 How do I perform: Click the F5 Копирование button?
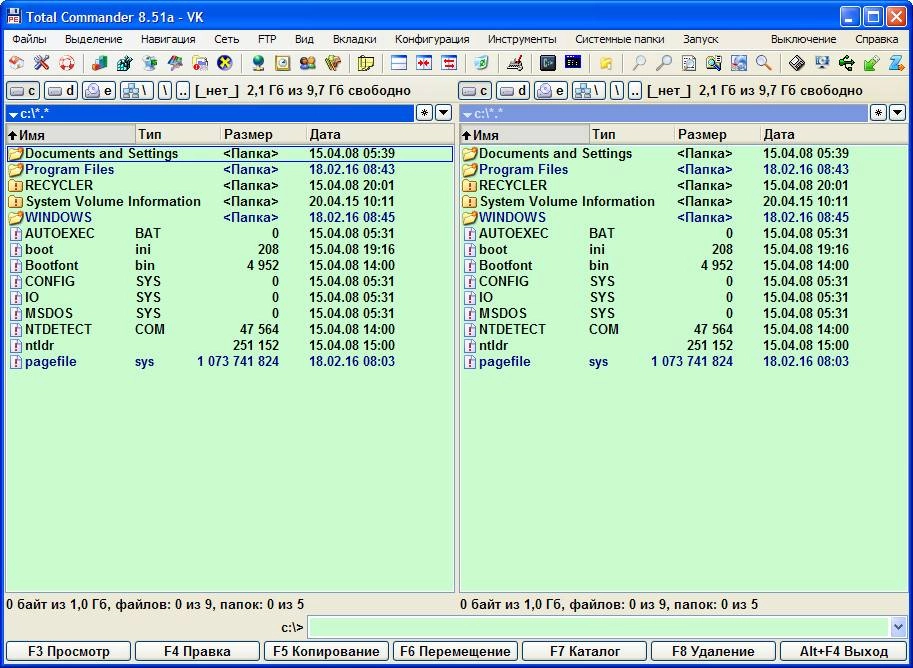[326, 651]
